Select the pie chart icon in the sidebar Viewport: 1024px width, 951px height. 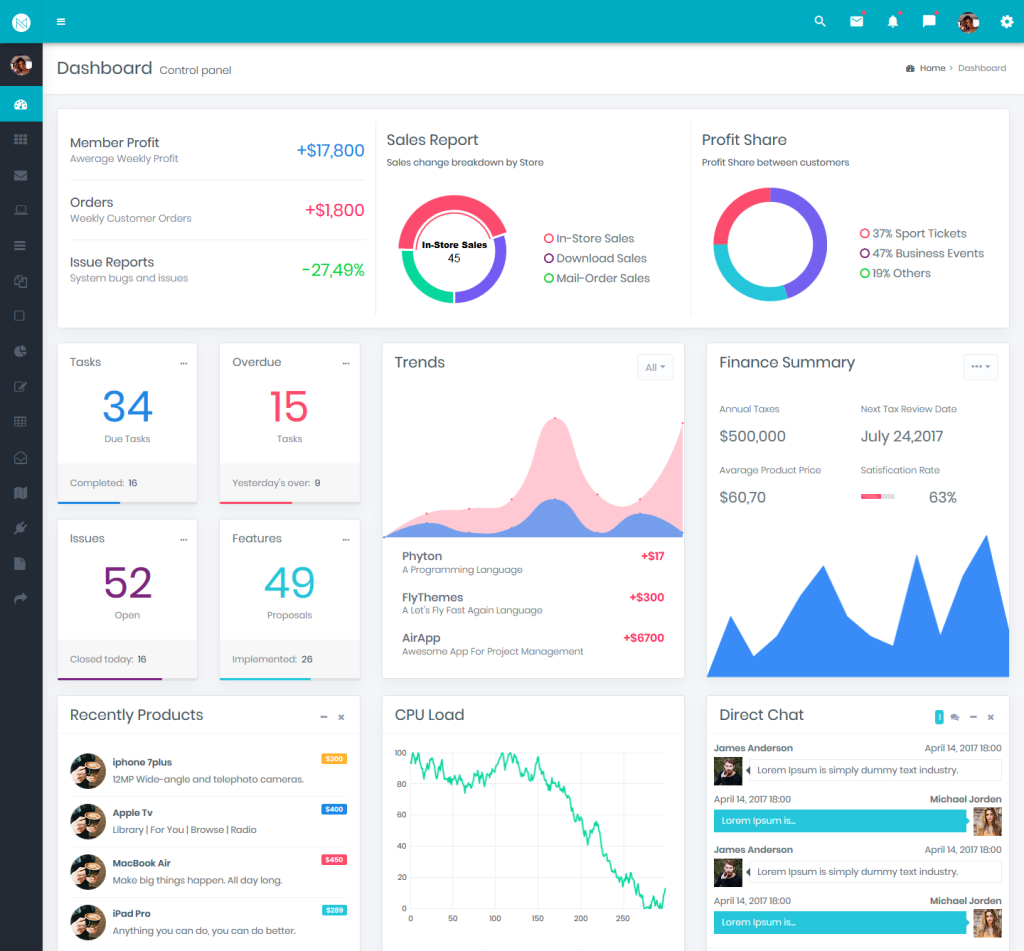(x=20, y=352)
